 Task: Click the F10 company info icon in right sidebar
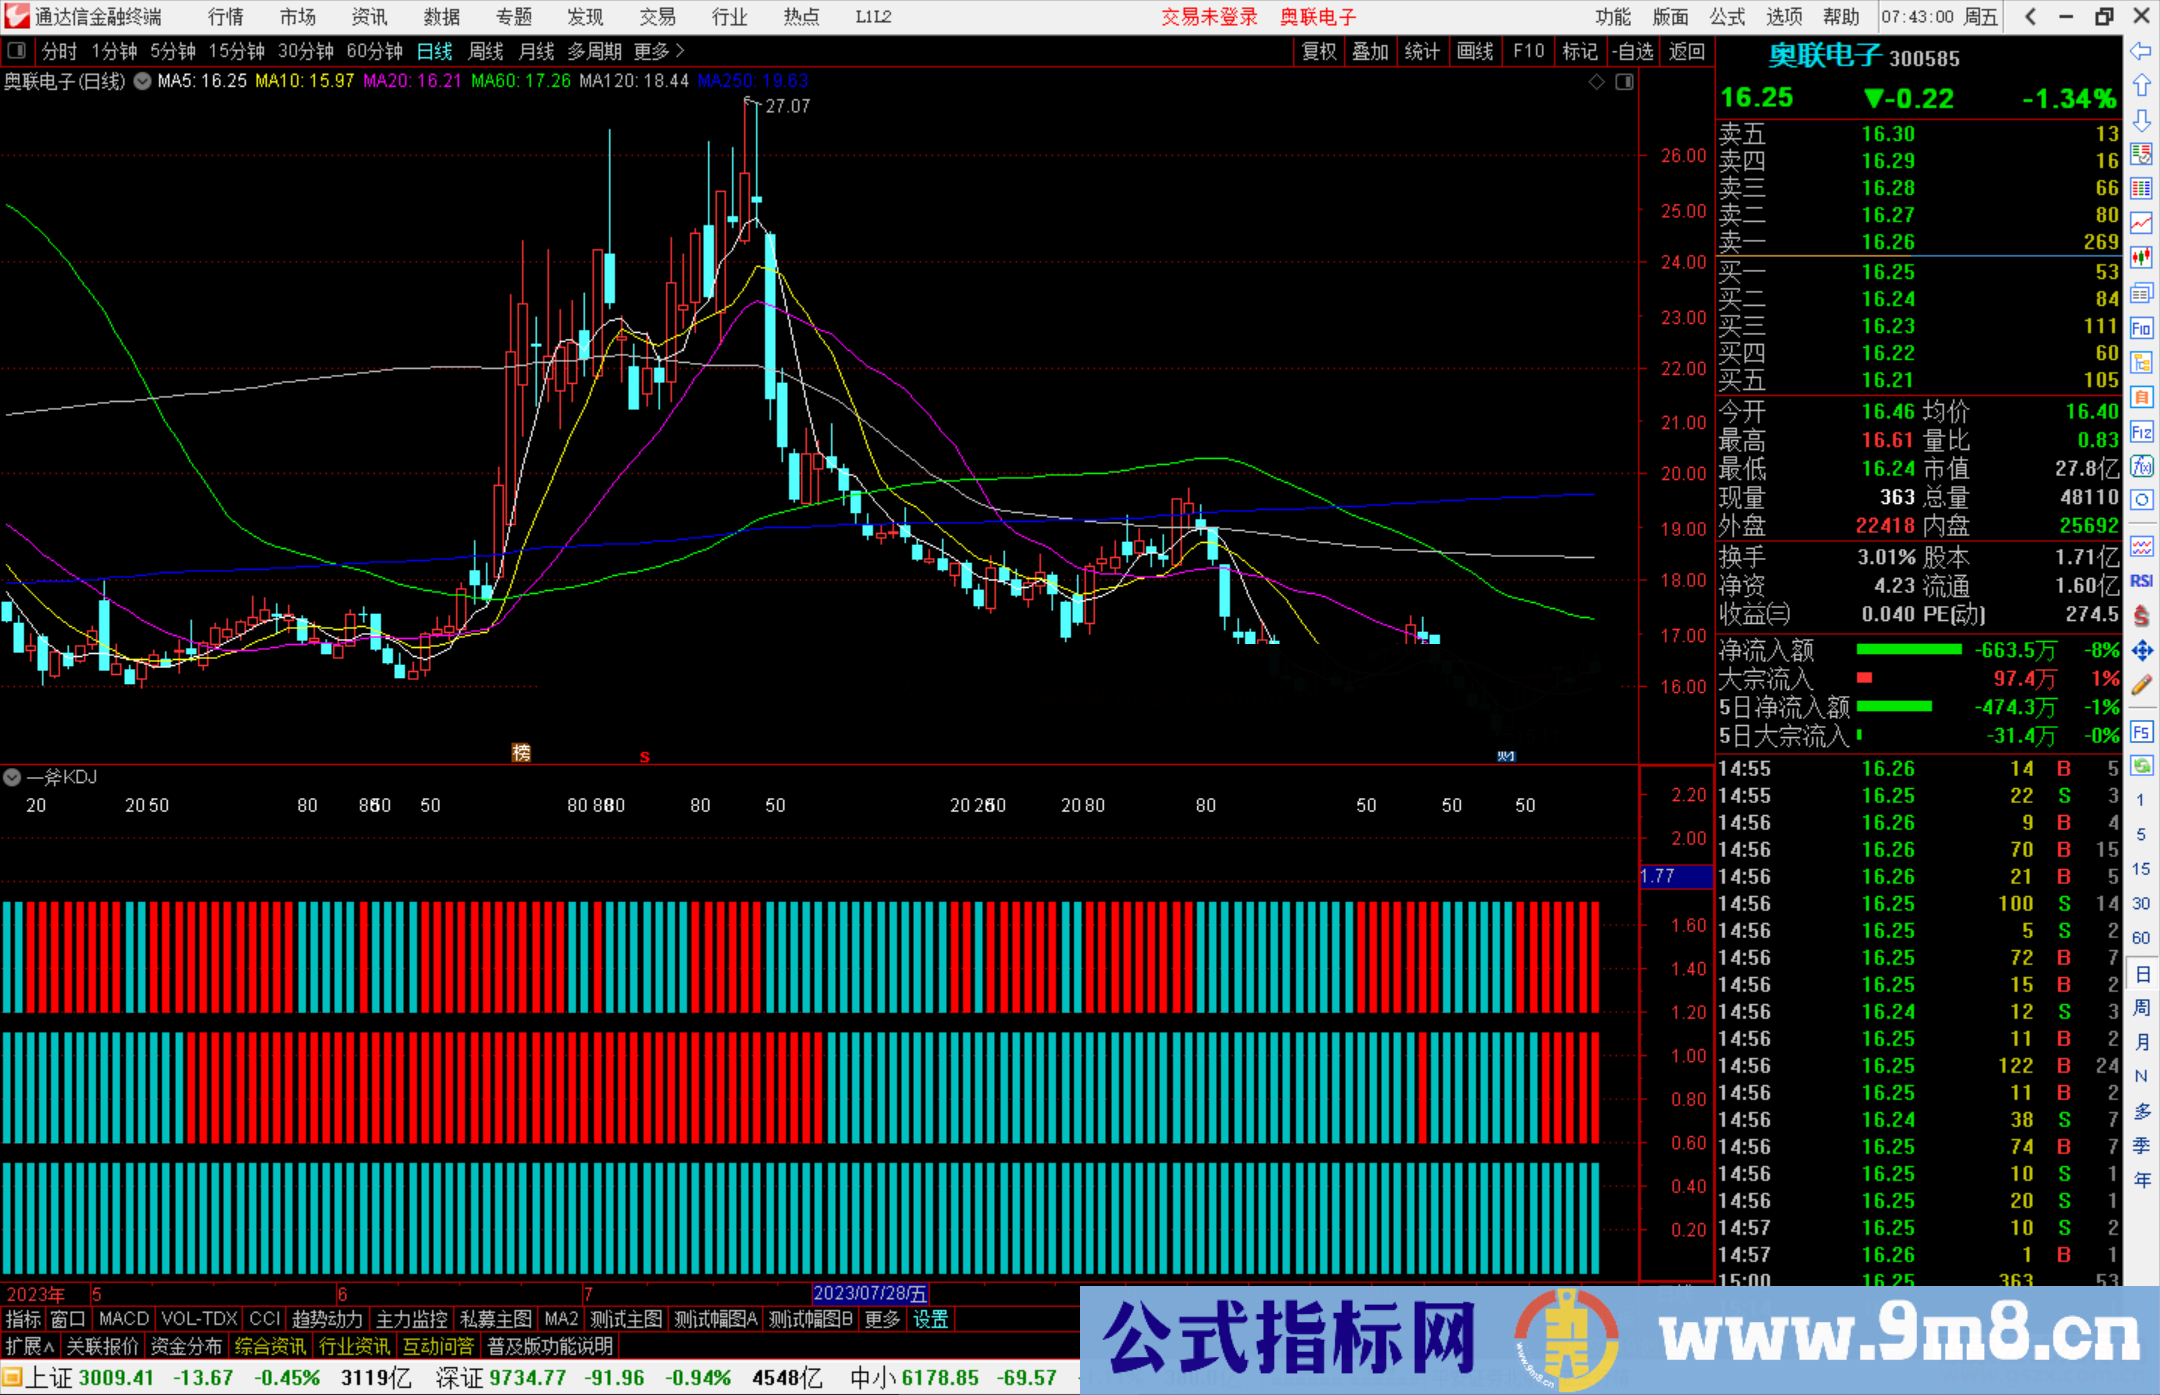tap(2142, 327)
